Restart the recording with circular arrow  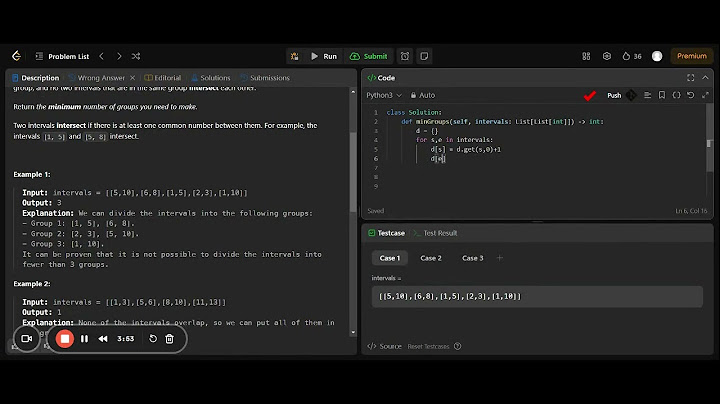[x=153, y=339]
